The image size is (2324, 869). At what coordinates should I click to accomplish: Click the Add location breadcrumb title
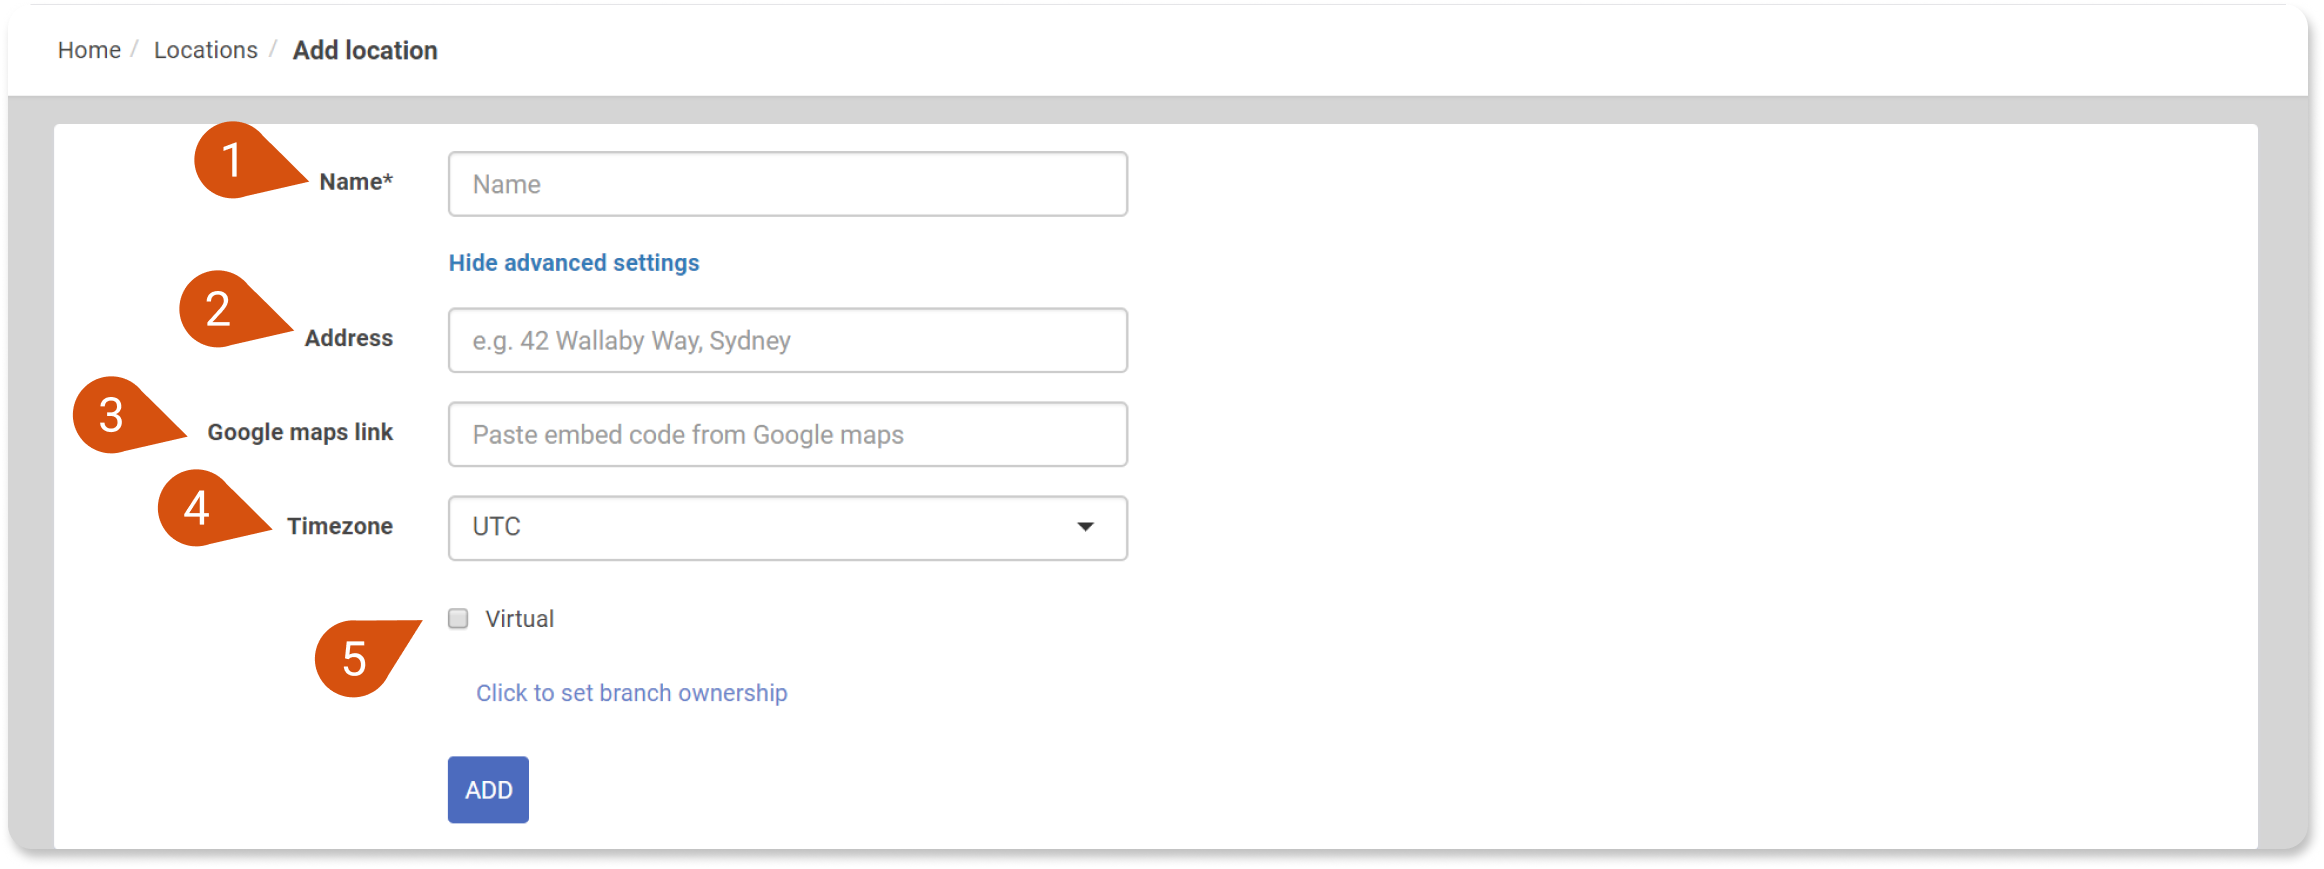click(365, 50)
